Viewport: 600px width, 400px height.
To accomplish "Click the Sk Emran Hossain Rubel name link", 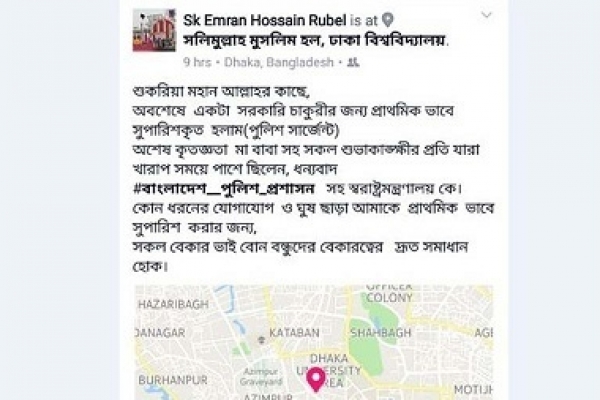I will [x=265, y=20].
